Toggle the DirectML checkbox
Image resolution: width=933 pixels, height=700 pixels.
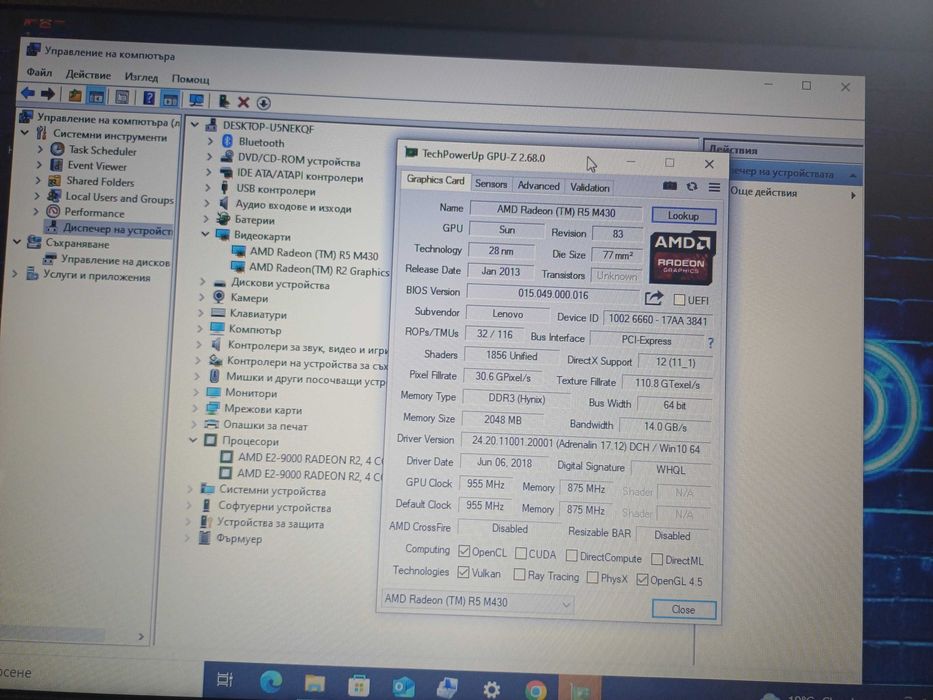[657, 559]
